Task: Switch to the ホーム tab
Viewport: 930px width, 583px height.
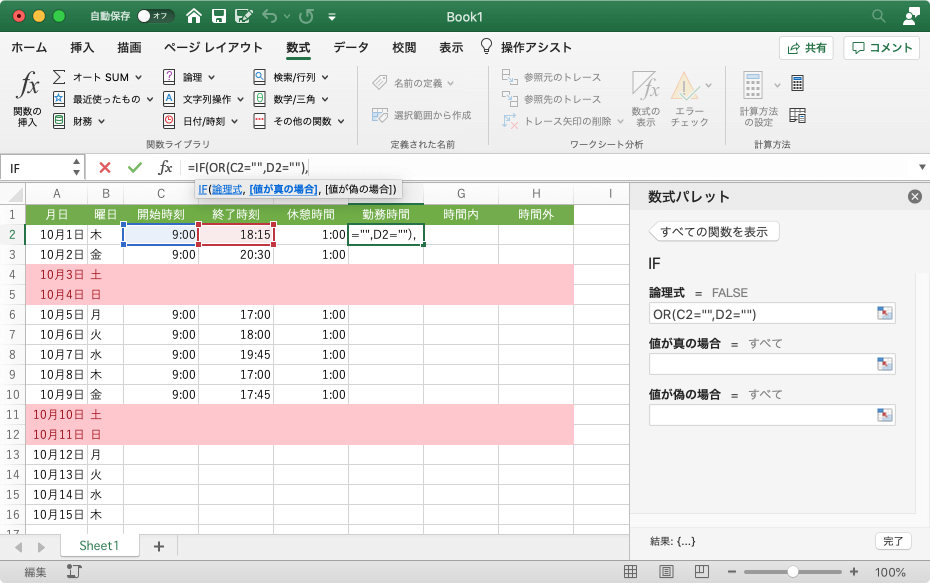Action: pyautogui.click(x=29, y=47)
